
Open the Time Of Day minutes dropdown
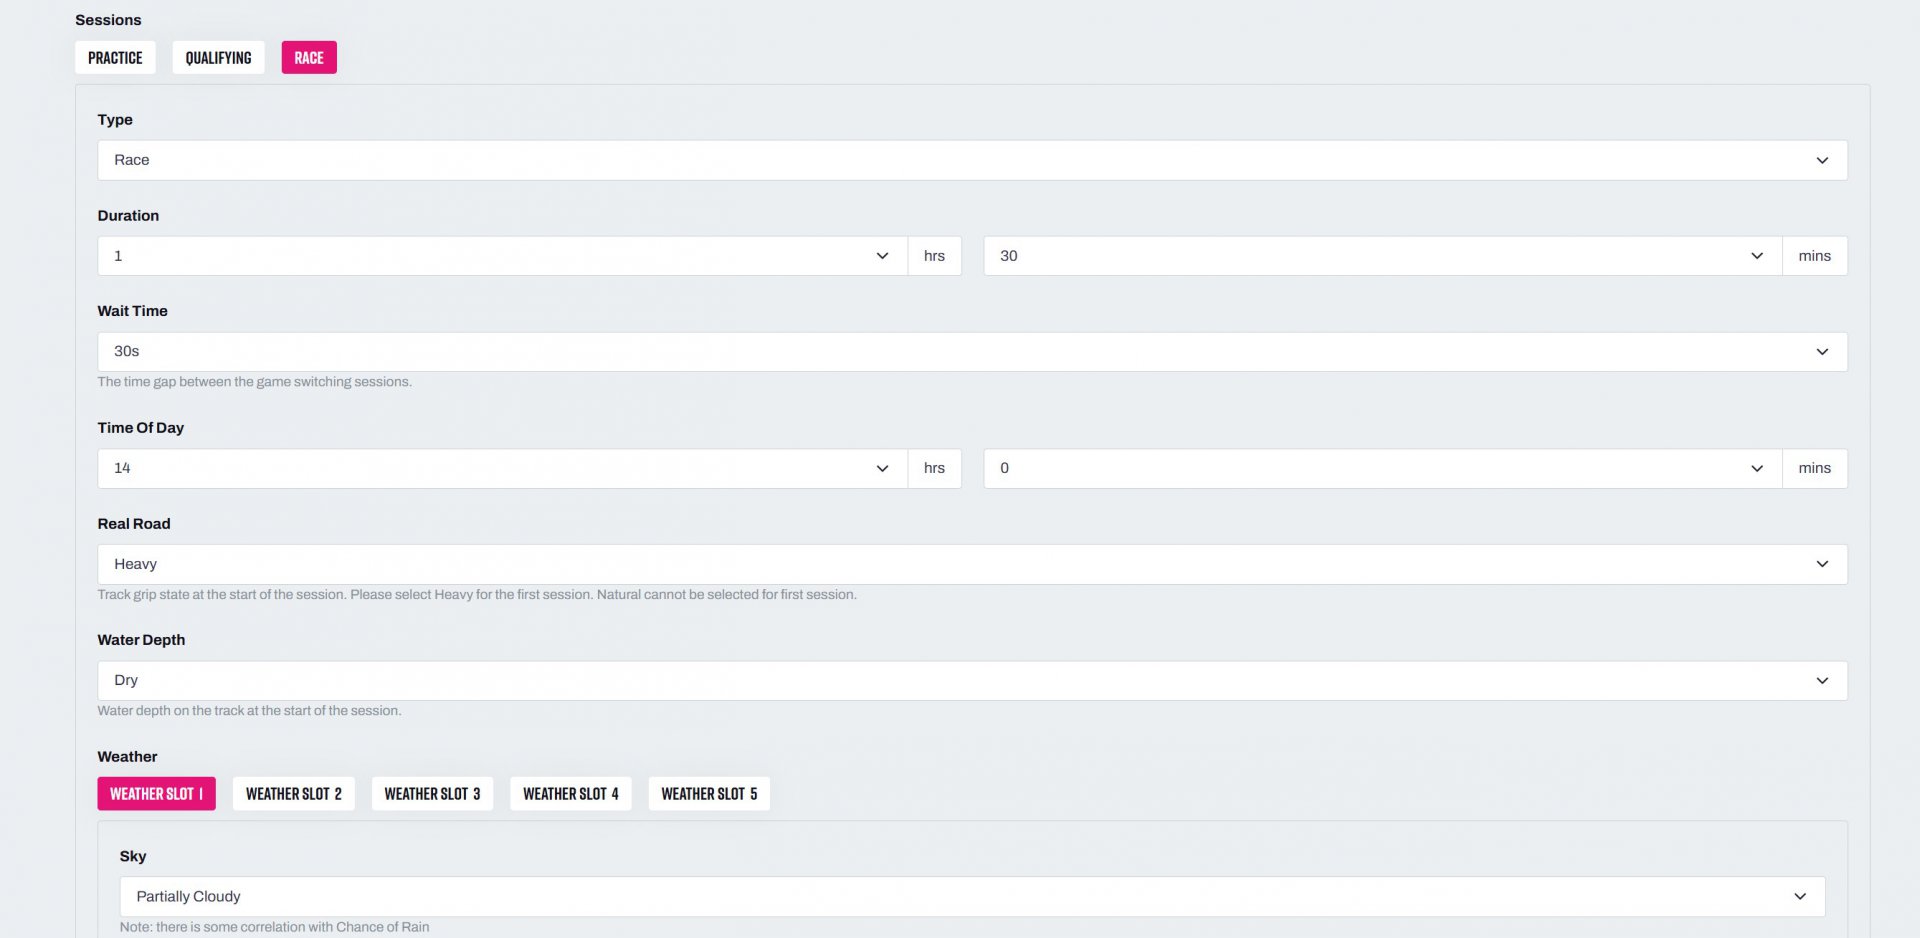[1382, 468]
